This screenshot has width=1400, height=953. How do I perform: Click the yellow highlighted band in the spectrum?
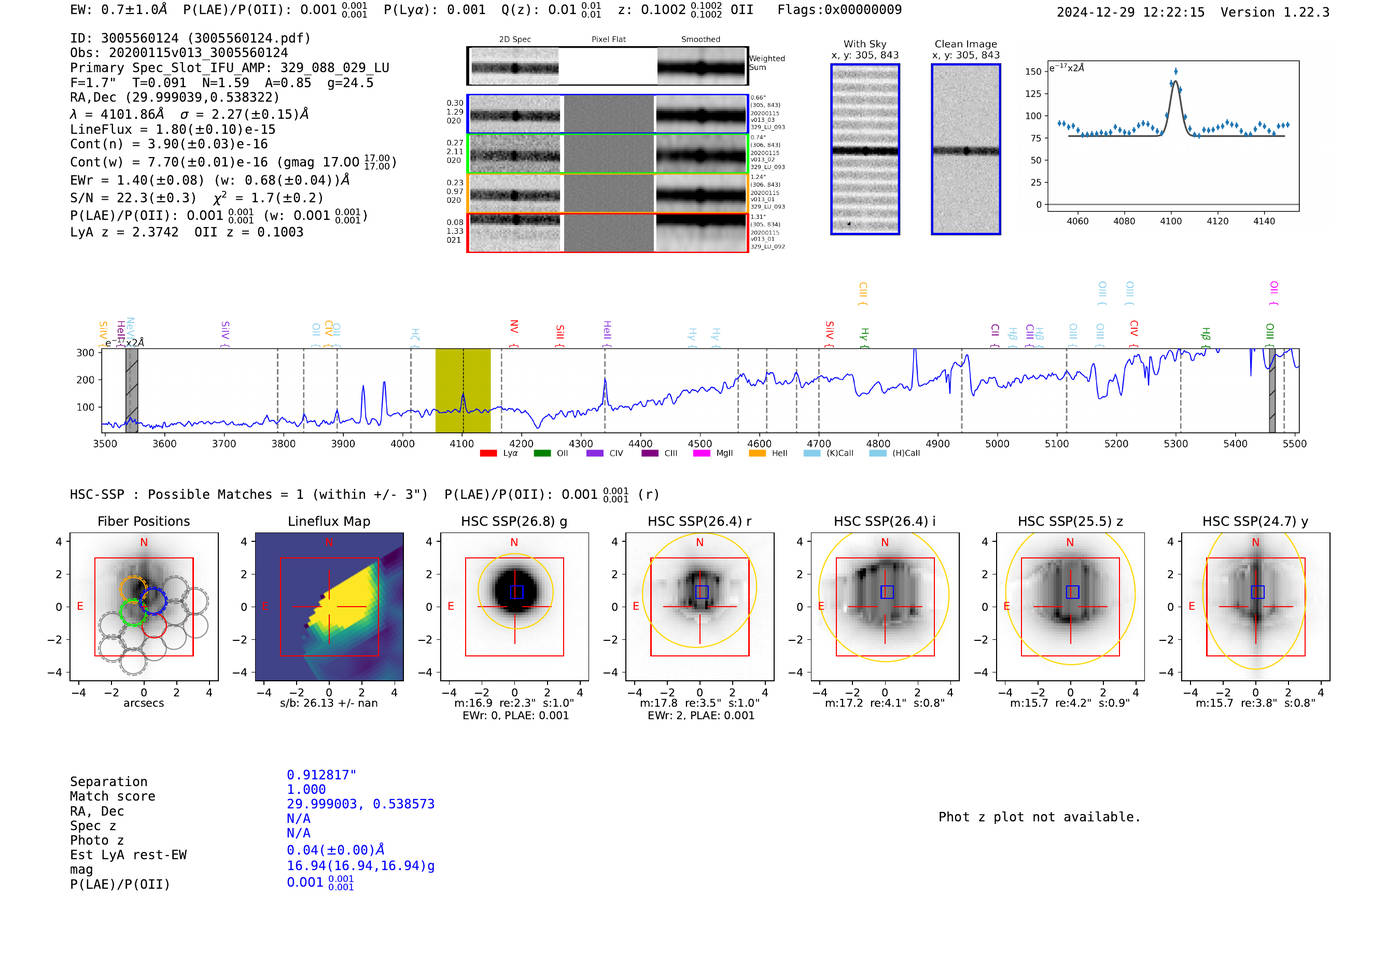463,391
